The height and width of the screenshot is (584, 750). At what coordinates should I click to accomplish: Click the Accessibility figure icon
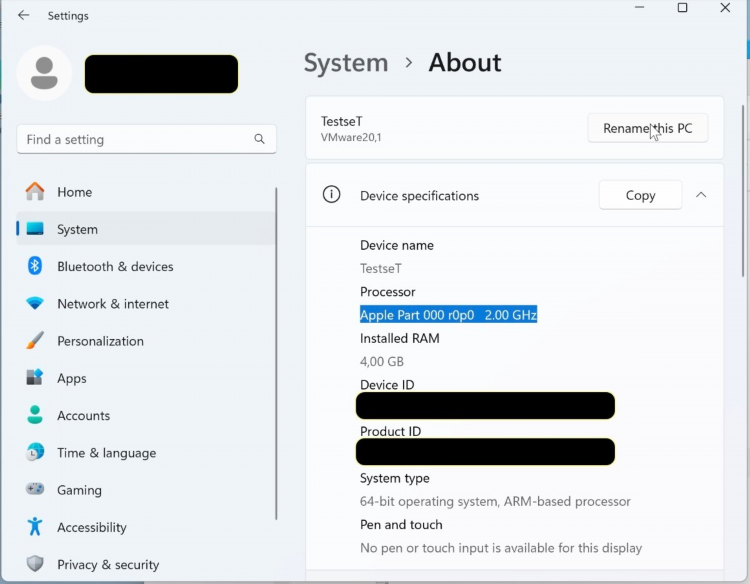35,527
